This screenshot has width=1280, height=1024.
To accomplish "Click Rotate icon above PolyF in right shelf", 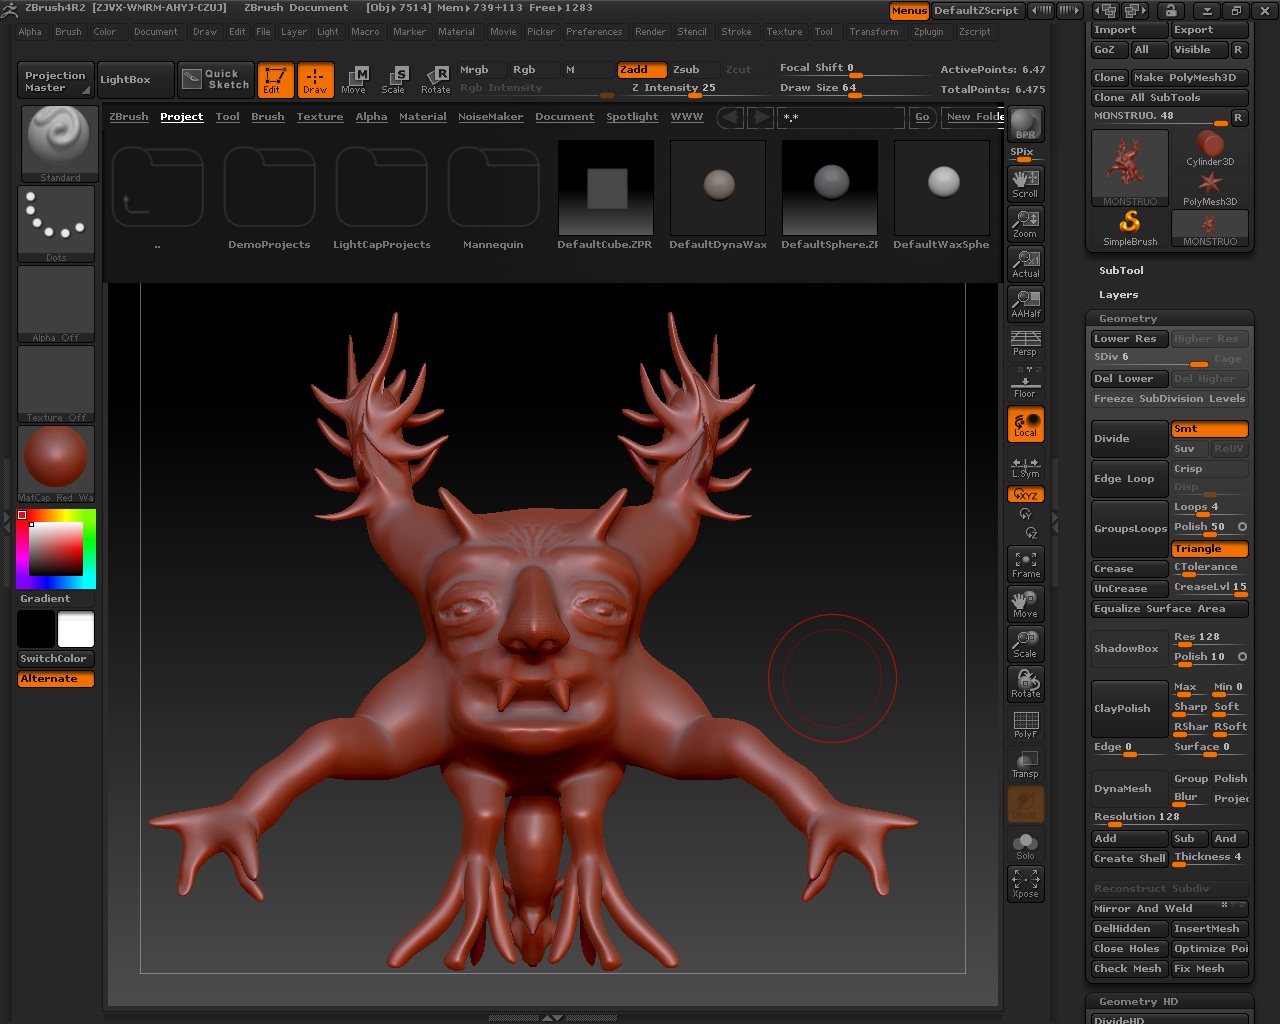I will [x=1025, y=684].
